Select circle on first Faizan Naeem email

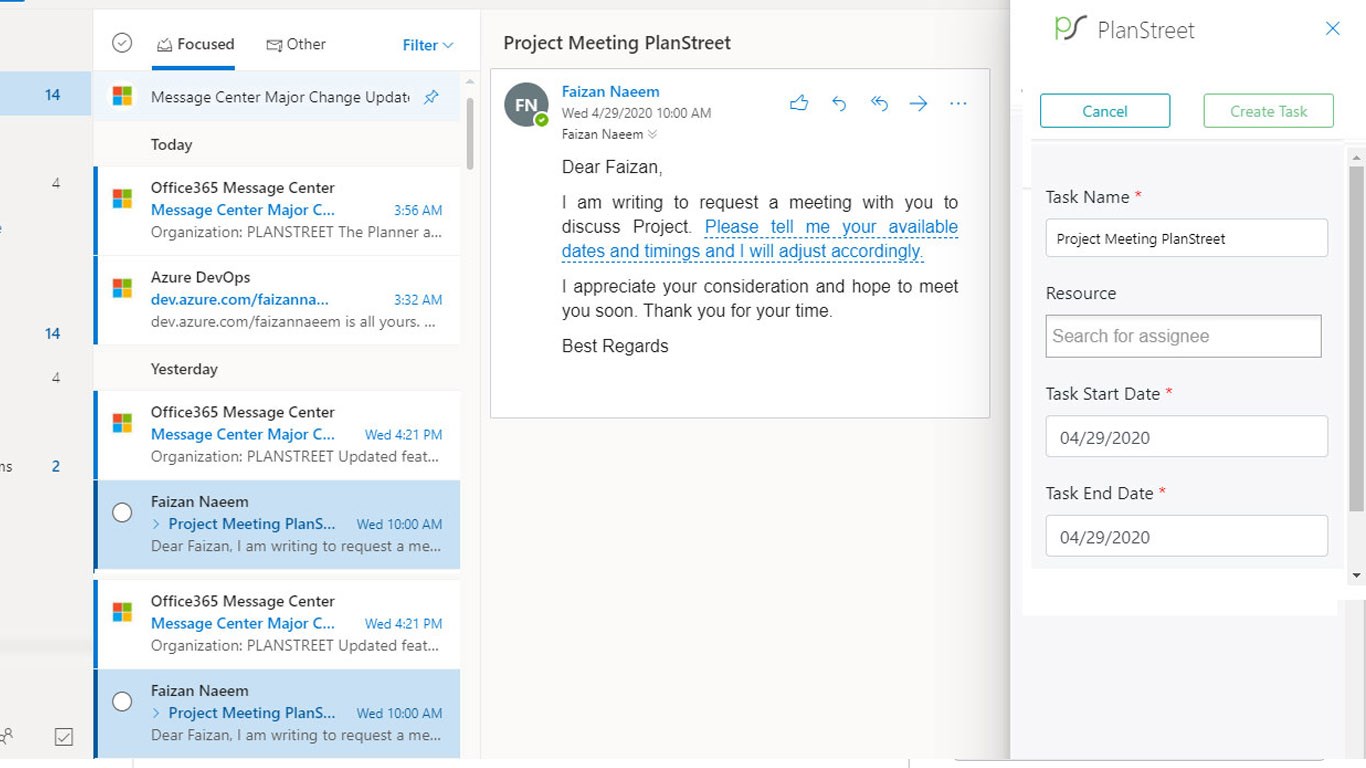click(x=122, y=513)
